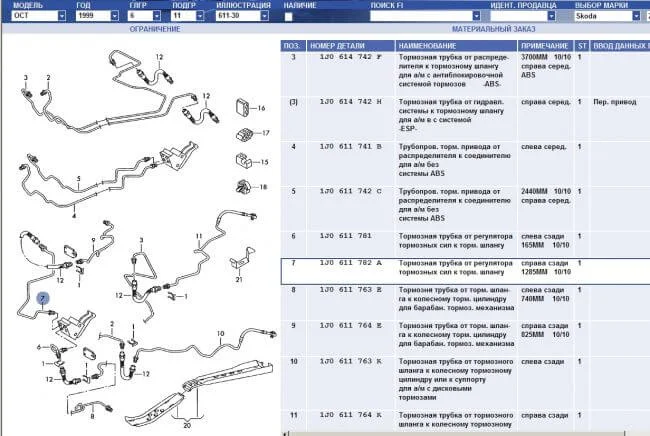Viewport: 650px width, 436px height.
Task: Click highlighted part number 7 in diagram
Action: click(x=42, y=298)
